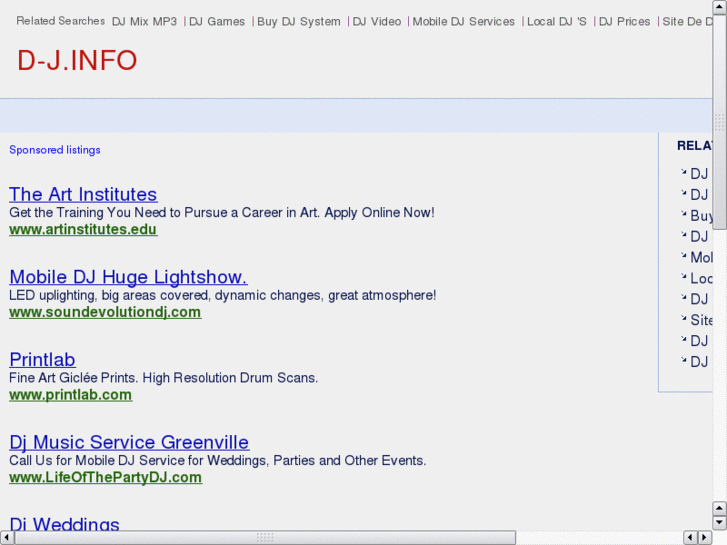Visit www.soundevolutiondj.com link
This screenshot has height=545, width=727.
pos(105,312)
